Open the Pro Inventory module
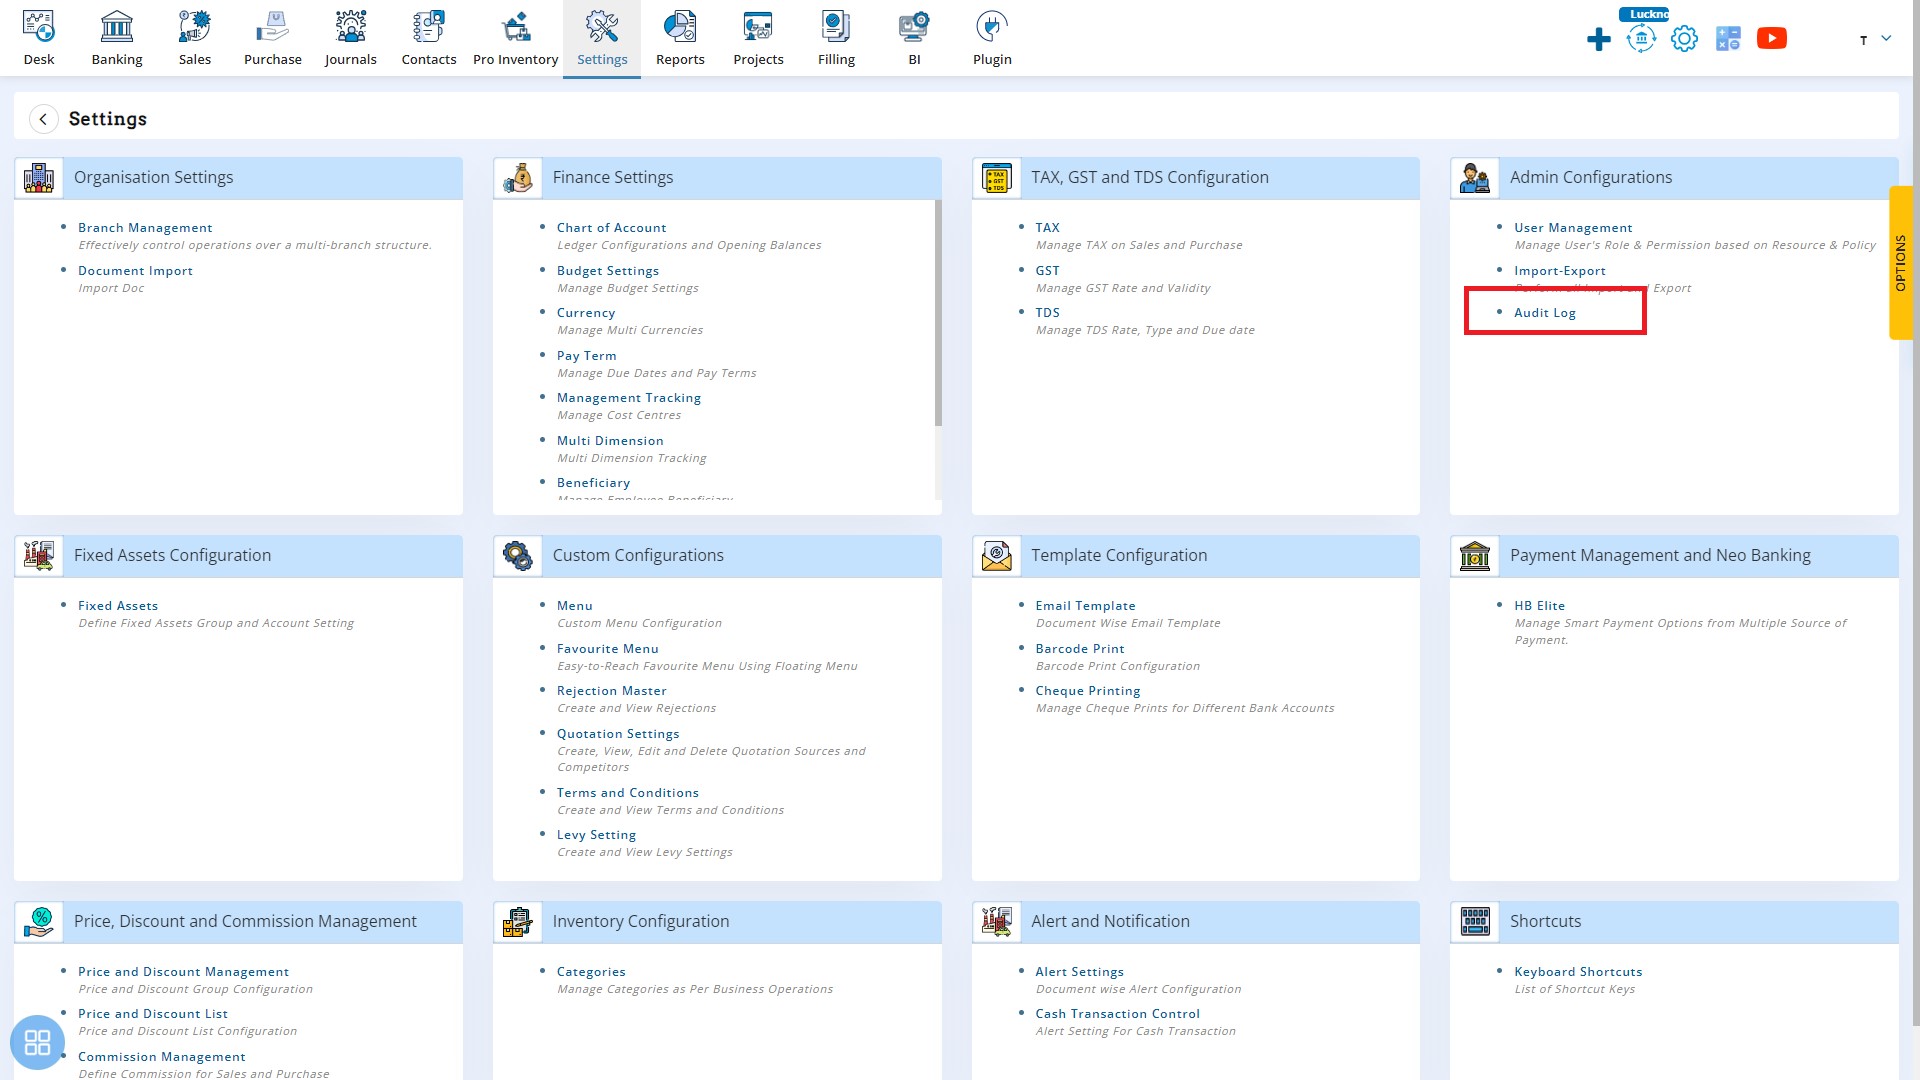 [x=516, y=36]
